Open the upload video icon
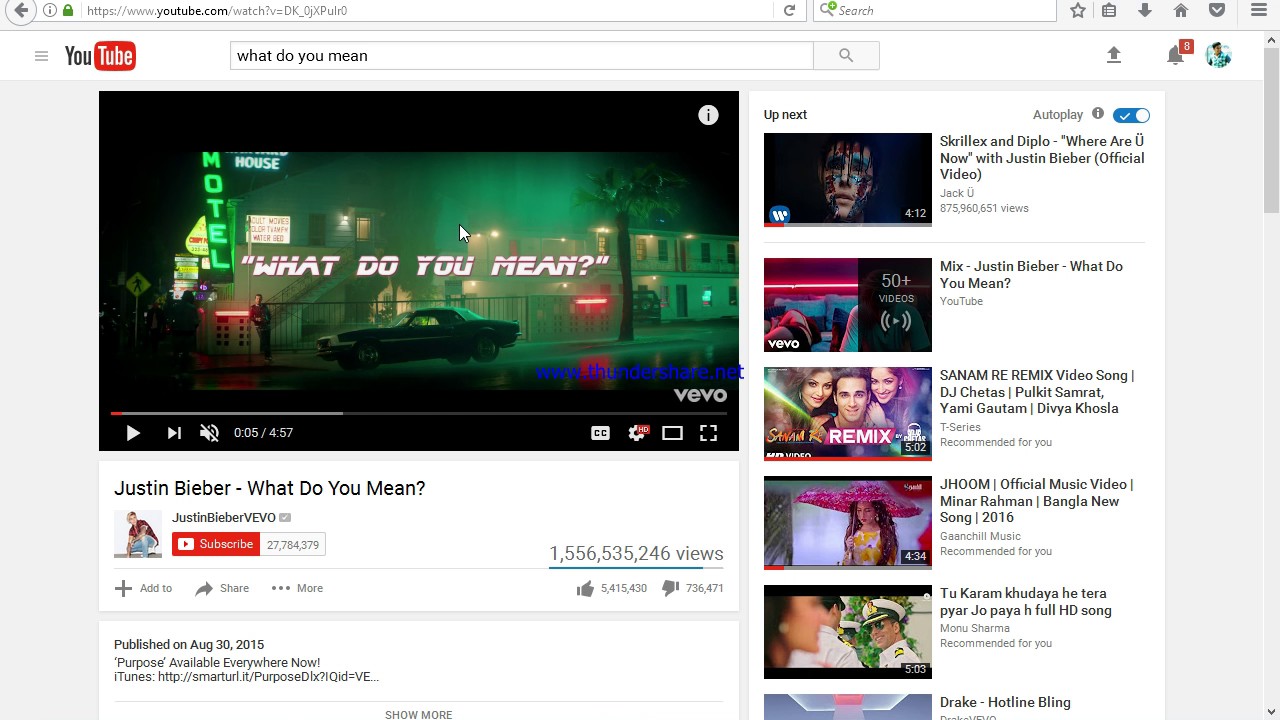 pos(1114,56)
